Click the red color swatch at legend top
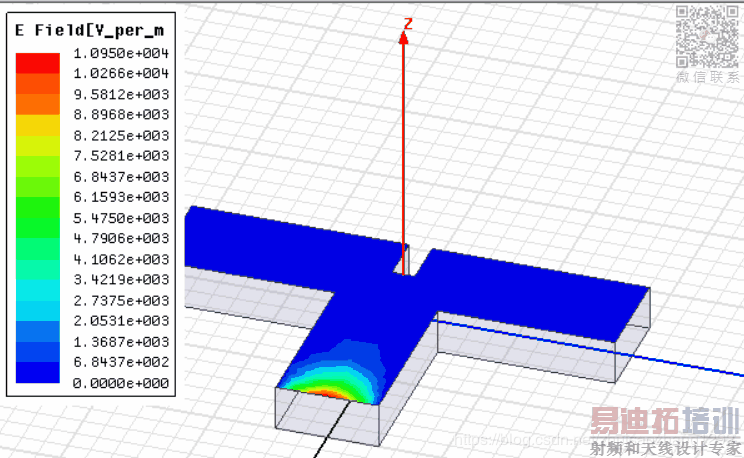Image resolution: width=744 pixels, height=458 pixels. pos(38,63)
